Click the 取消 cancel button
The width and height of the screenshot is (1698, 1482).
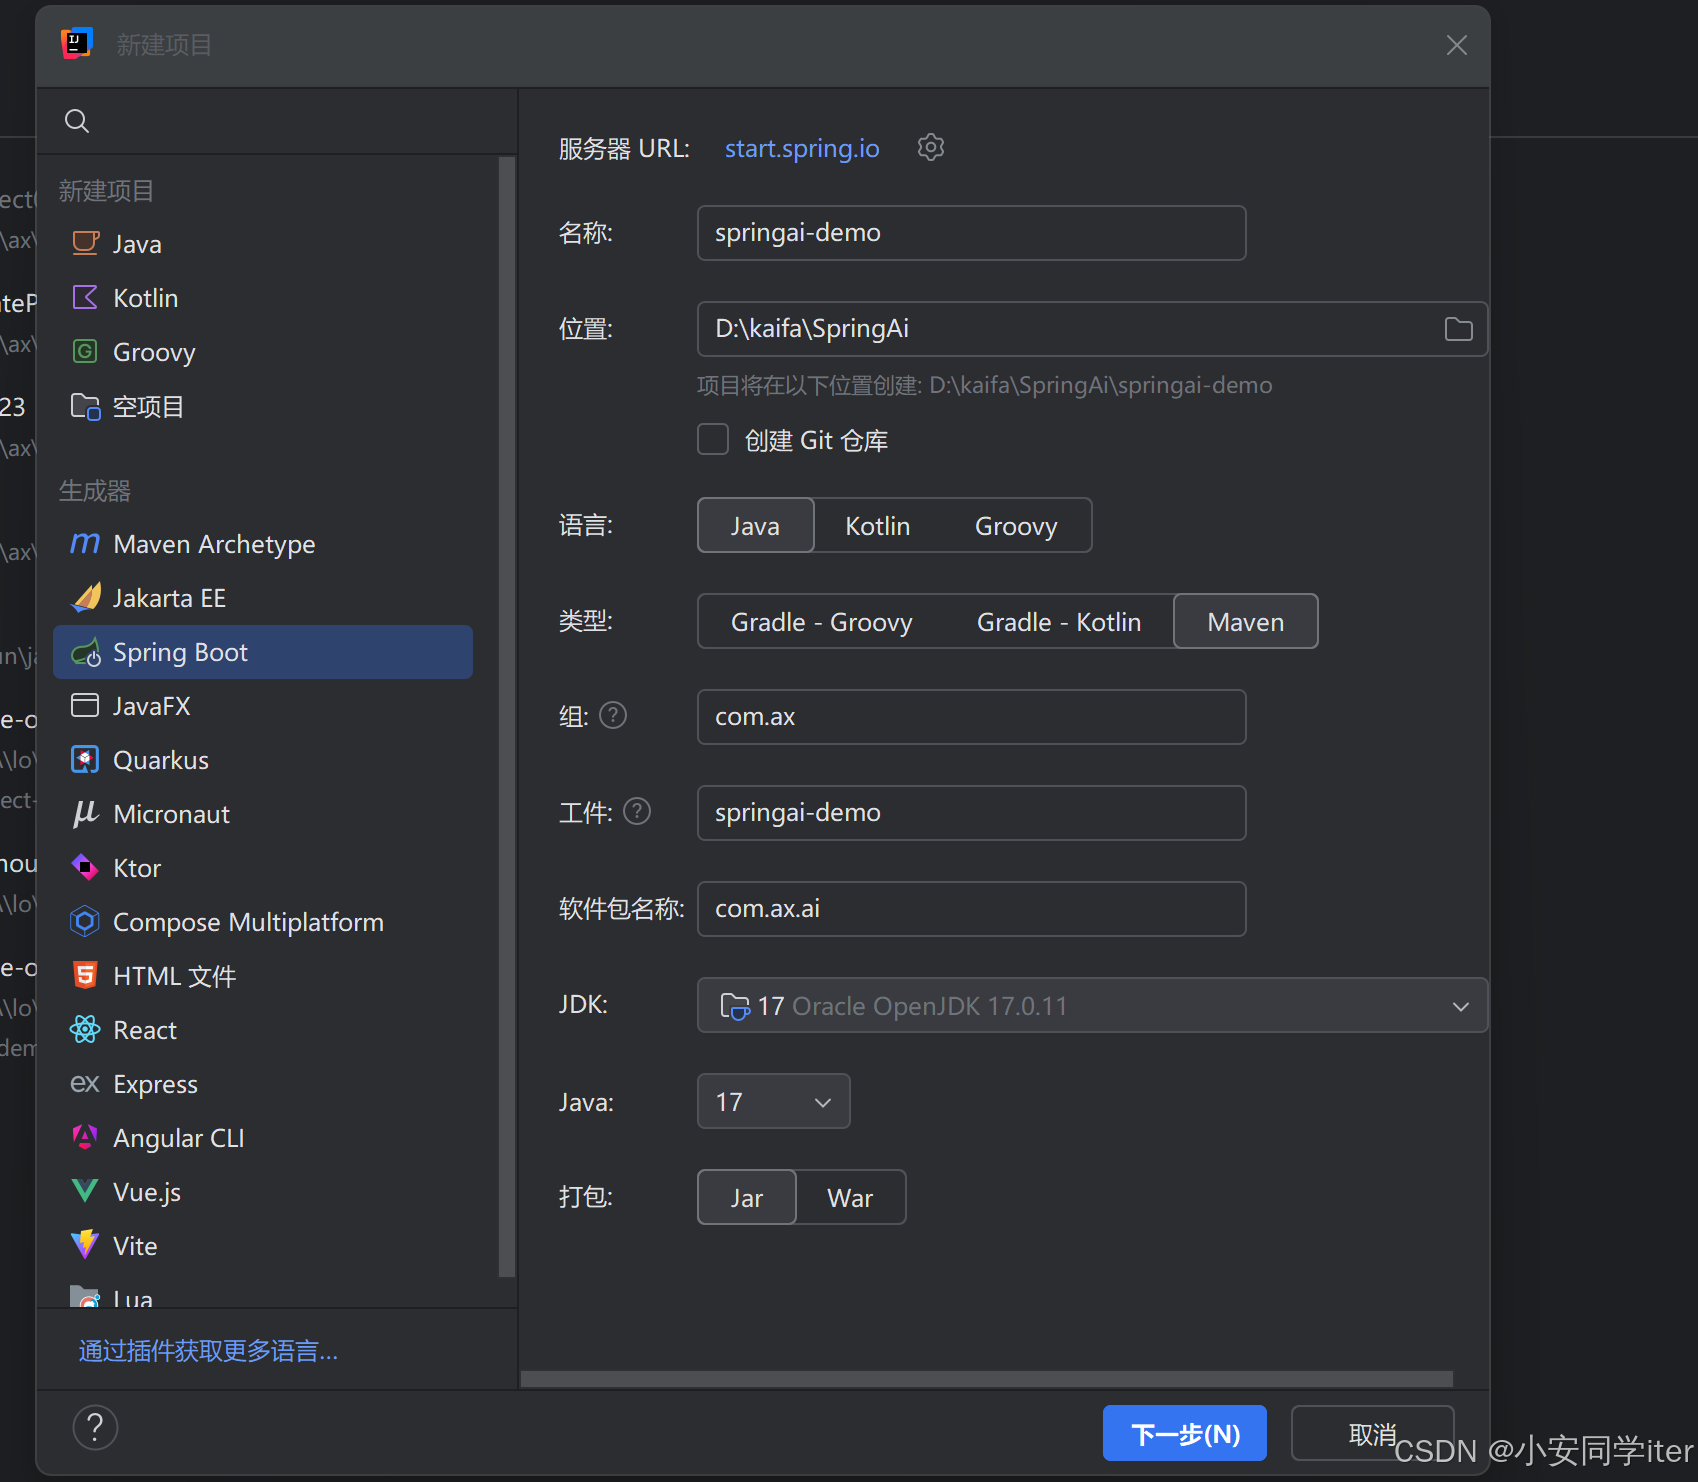pos(1372,1433)
